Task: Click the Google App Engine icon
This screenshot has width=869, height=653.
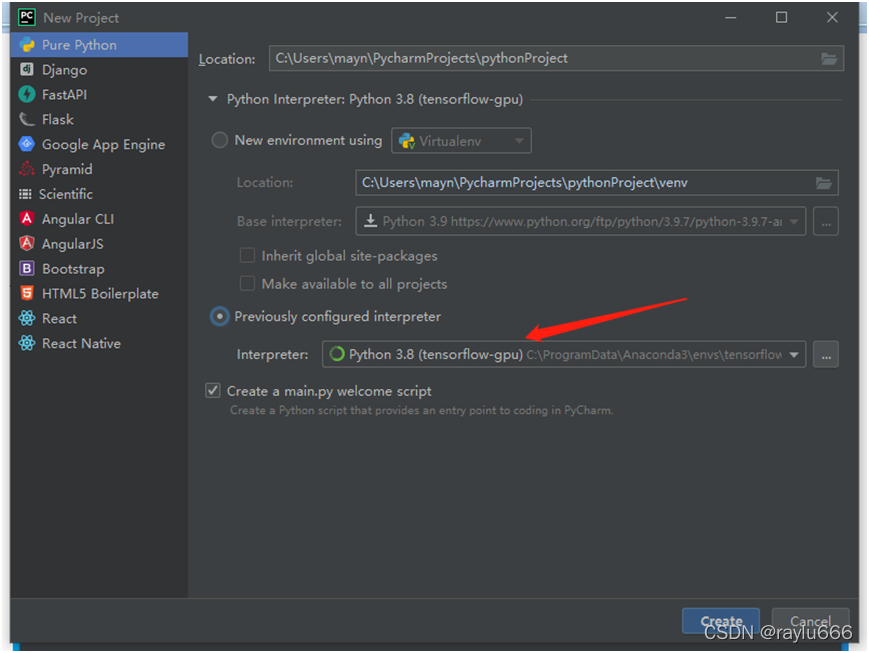Action: click(x=27, y=144)
